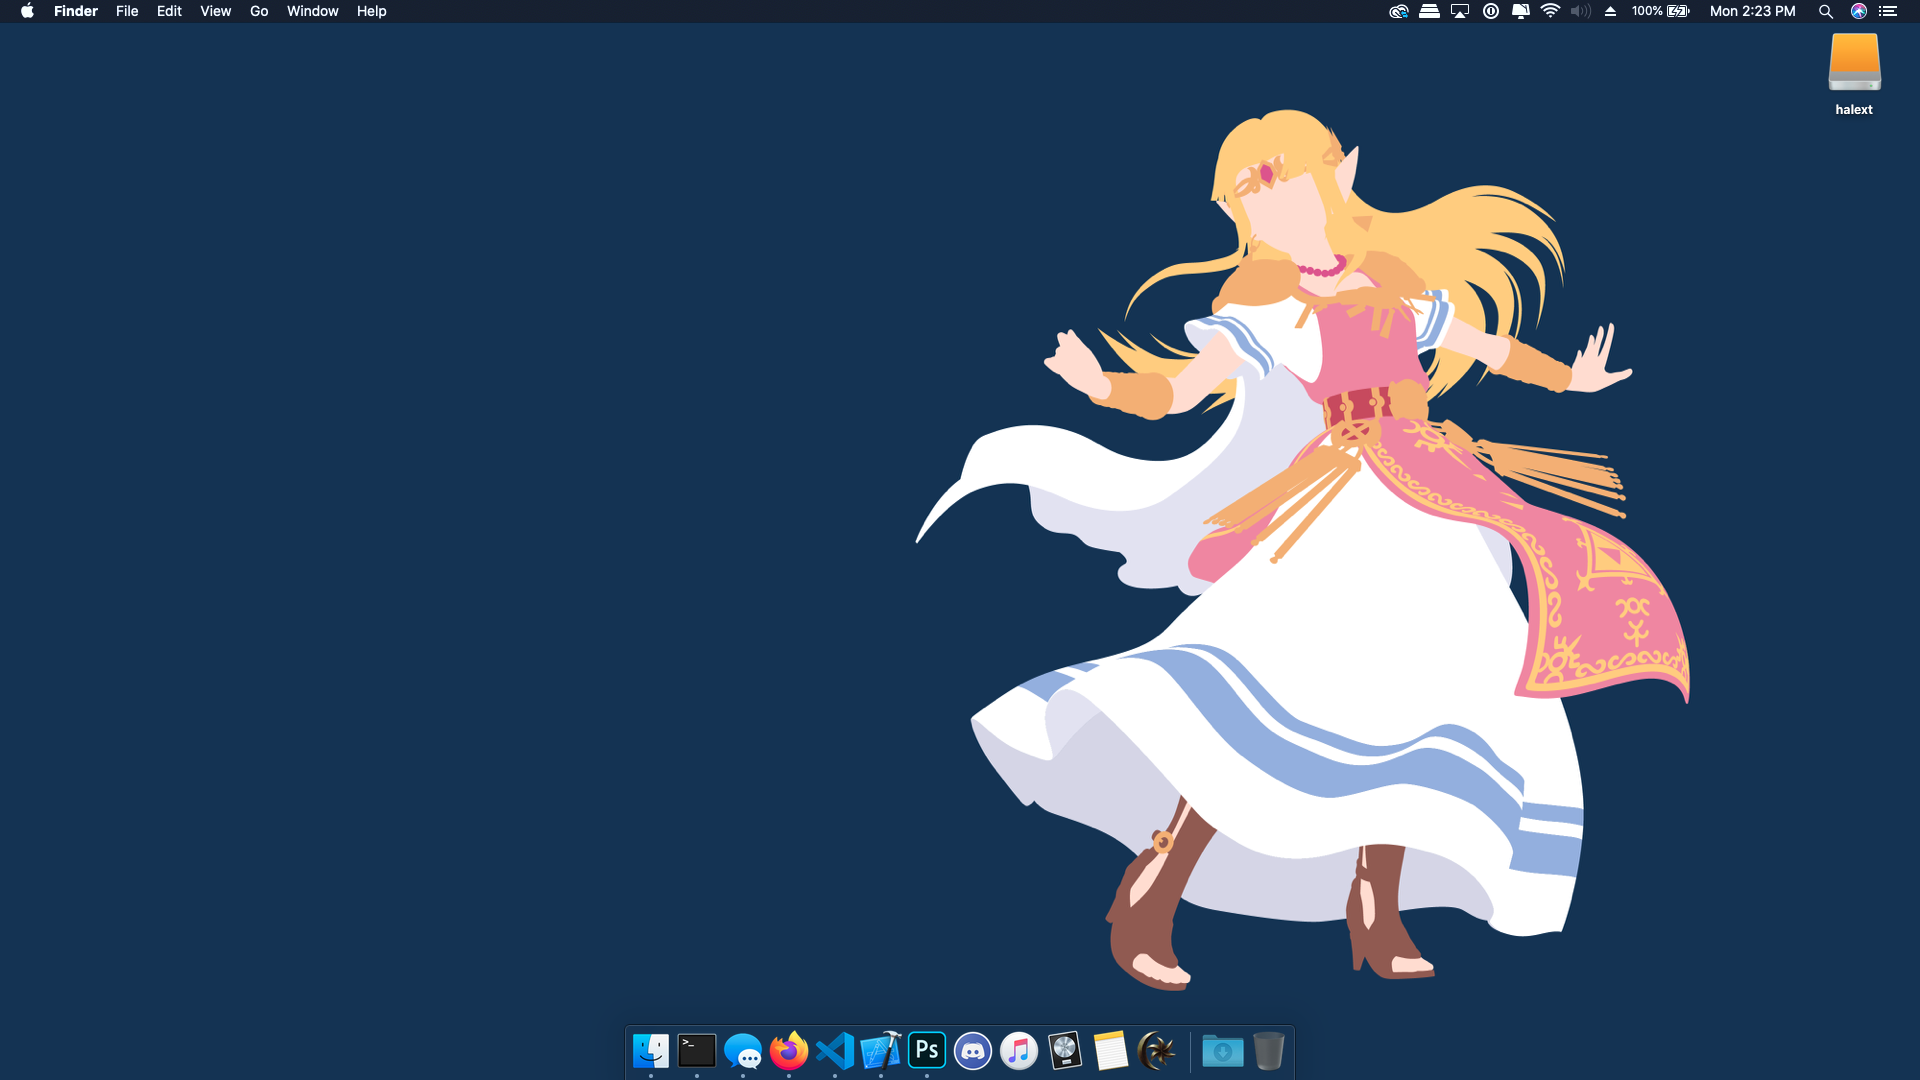
Task: Open the Trash in the Dock
Action: tap(1268, 1051)
